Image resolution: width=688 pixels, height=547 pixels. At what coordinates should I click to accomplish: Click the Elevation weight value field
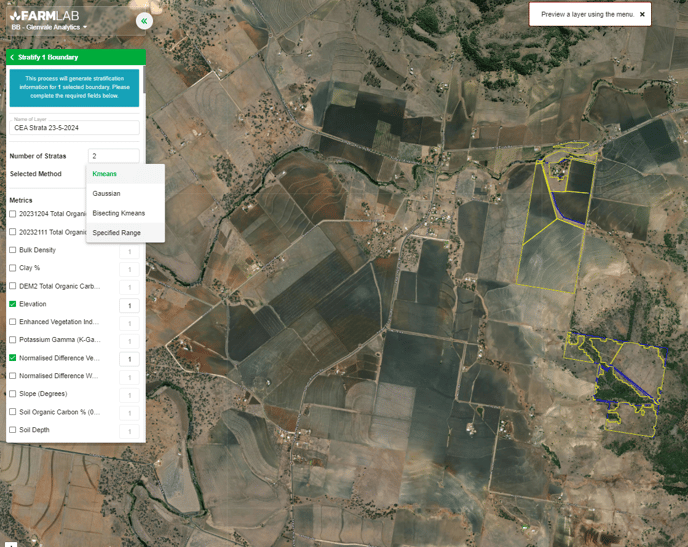[x=129, y=306]
